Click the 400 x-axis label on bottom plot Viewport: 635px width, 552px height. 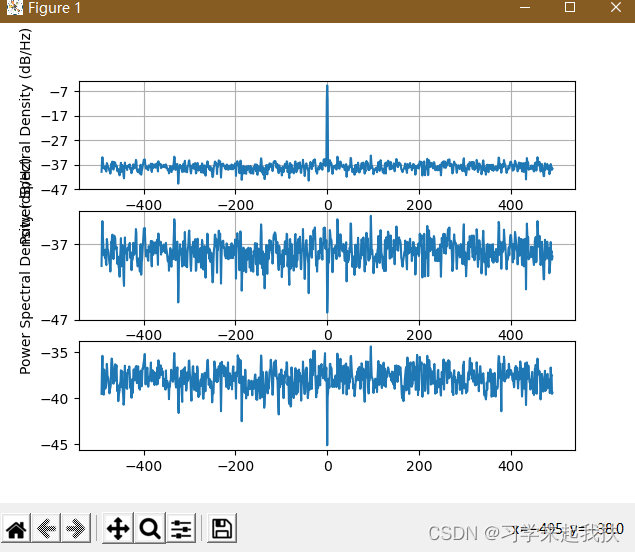coord(511,466)
